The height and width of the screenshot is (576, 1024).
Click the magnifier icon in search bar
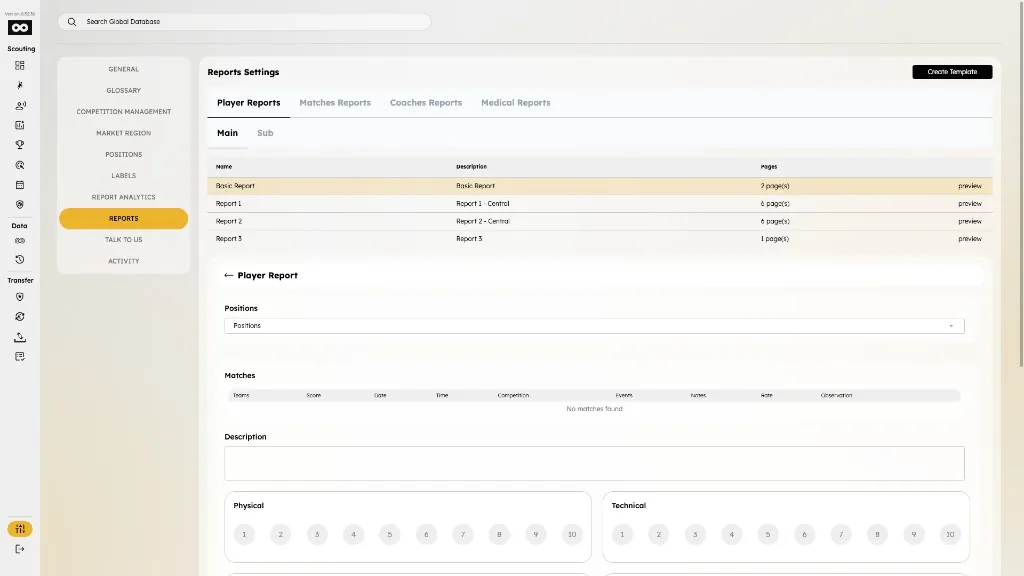click(x=72, y=22)
